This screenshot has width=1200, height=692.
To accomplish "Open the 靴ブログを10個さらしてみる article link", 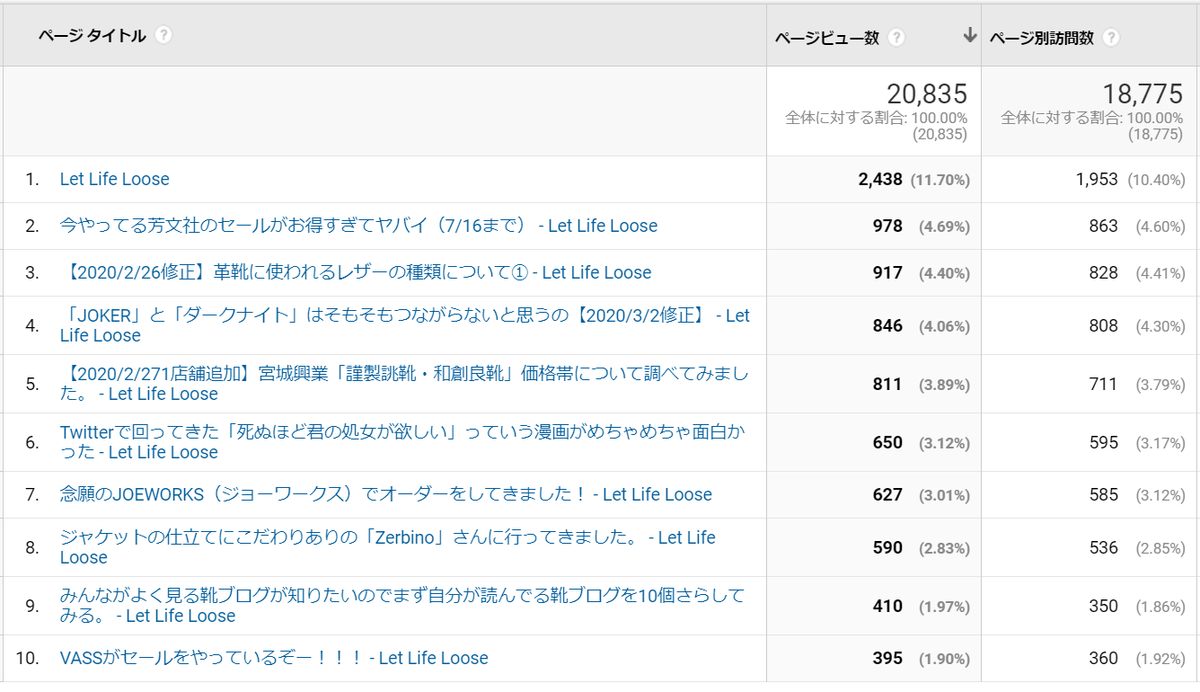I will pos(402,605).
